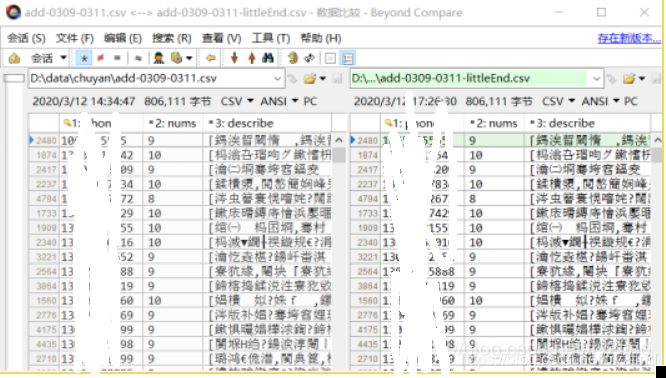Click the left pane scroll-up arrow
Viewport: 666px width, 378px height.
tap(339, 140)
